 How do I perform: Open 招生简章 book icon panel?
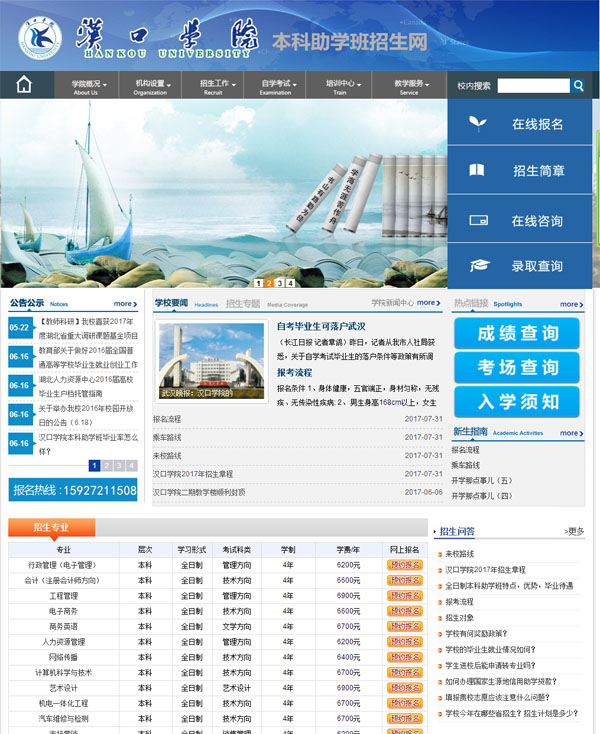(520, 170)
